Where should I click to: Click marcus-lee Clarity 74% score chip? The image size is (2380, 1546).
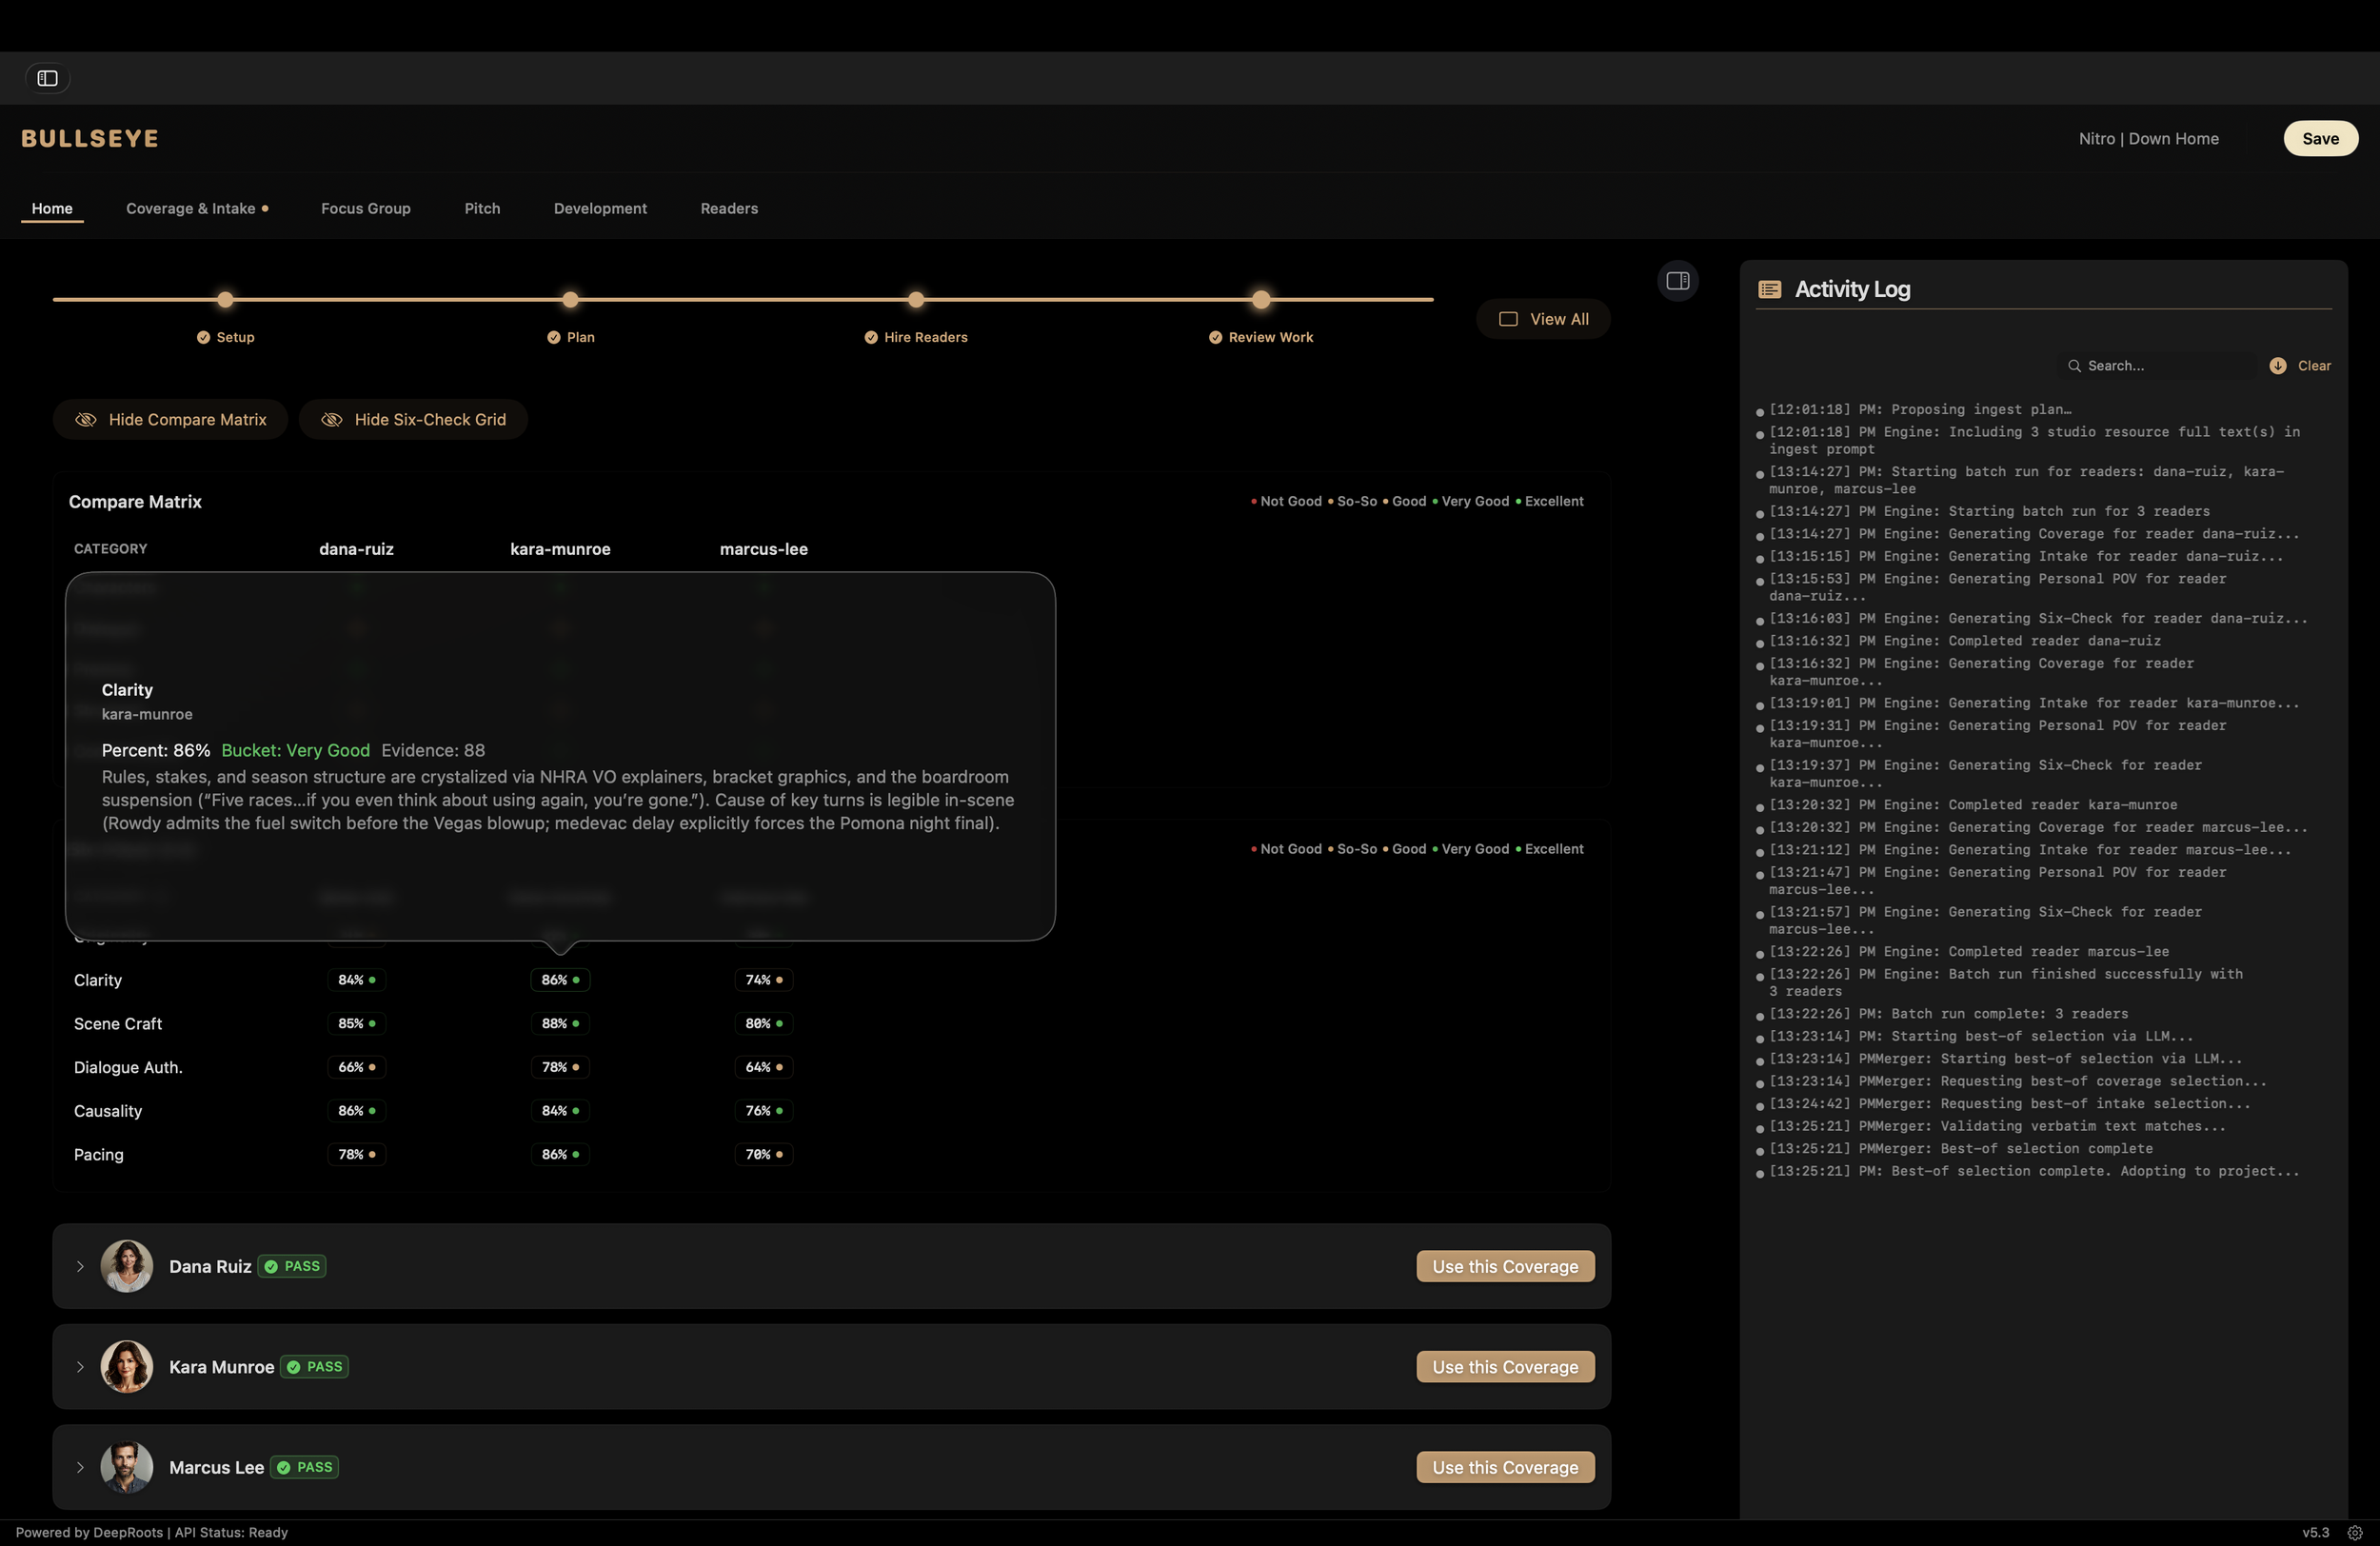764,980
